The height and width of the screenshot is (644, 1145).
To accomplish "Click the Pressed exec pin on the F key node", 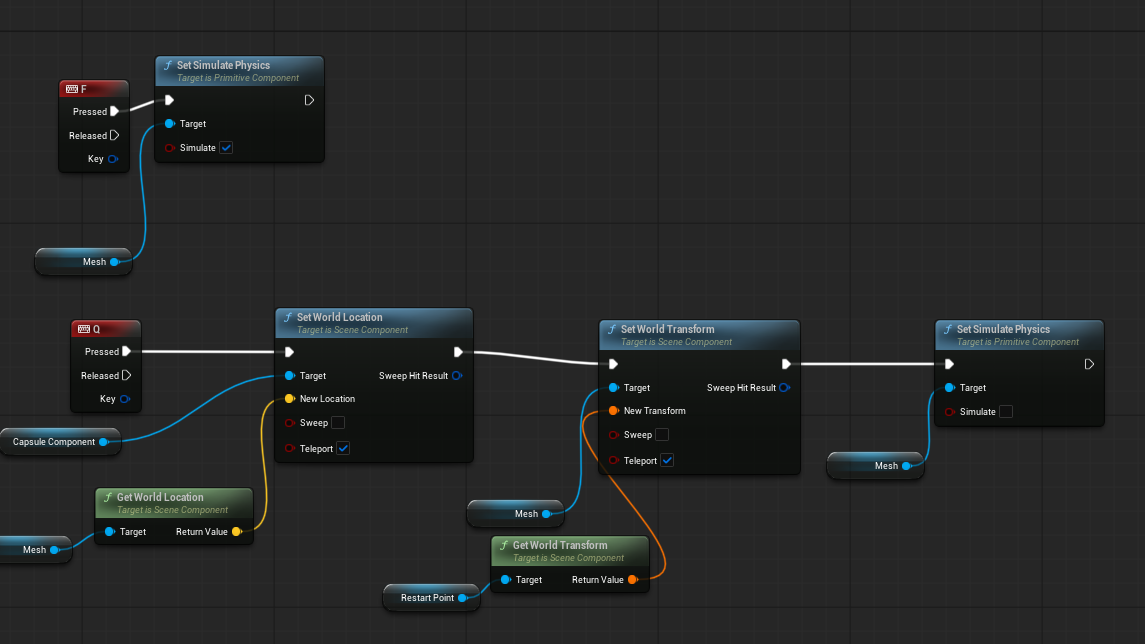I will [x=114, y=112].
